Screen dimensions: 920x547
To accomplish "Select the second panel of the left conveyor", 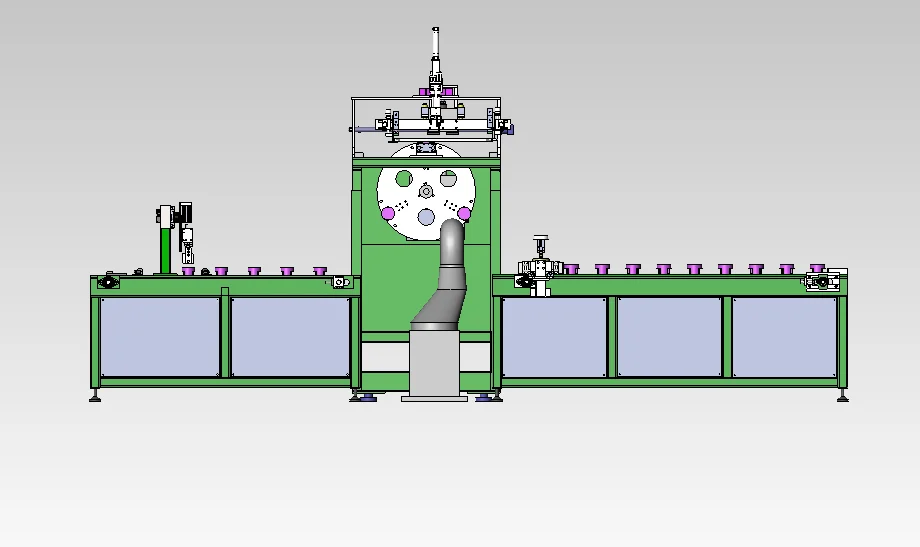I will (x=290, y=337).
